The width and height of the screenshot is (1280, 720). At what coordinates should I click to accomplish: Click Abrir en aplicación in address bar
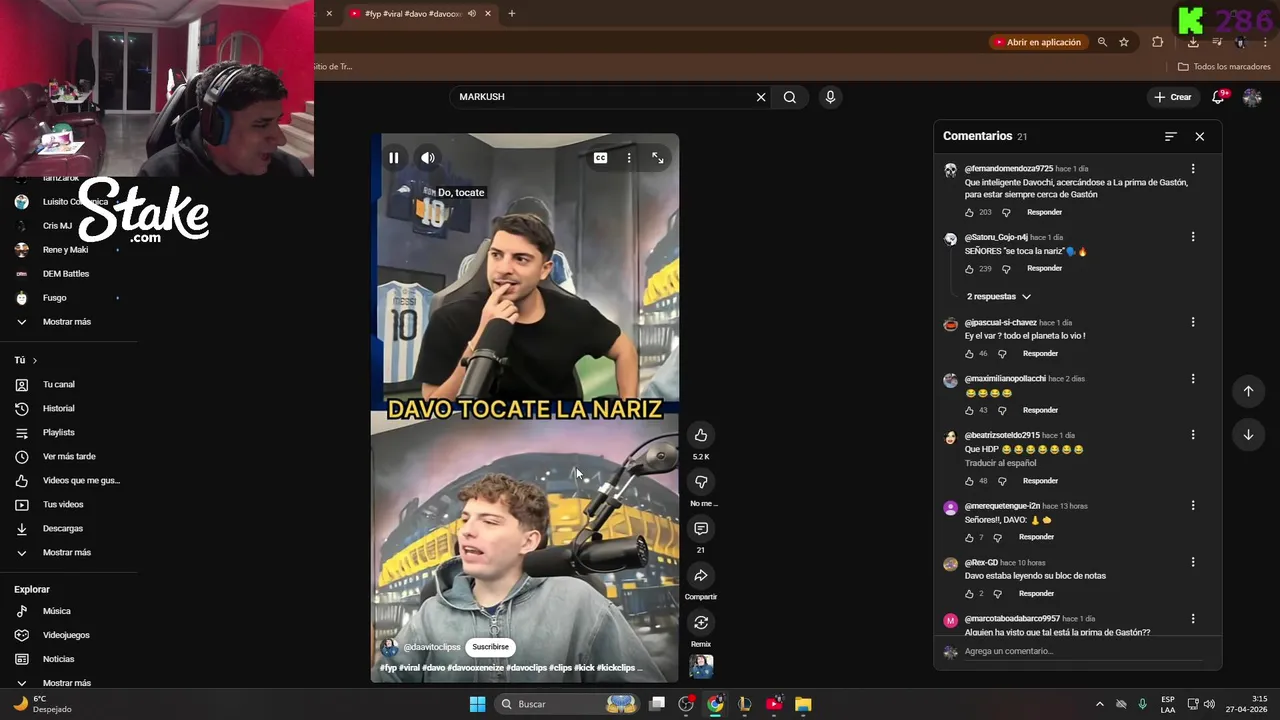[x=1037, y=42]
